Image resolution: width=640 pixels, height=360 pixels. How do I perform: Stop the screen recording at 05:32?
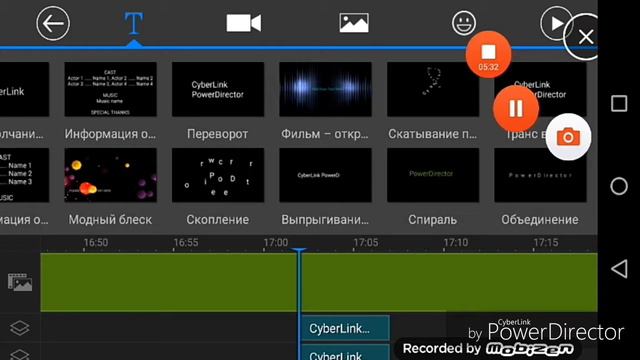pyautogui.click(x=488, y=54)
